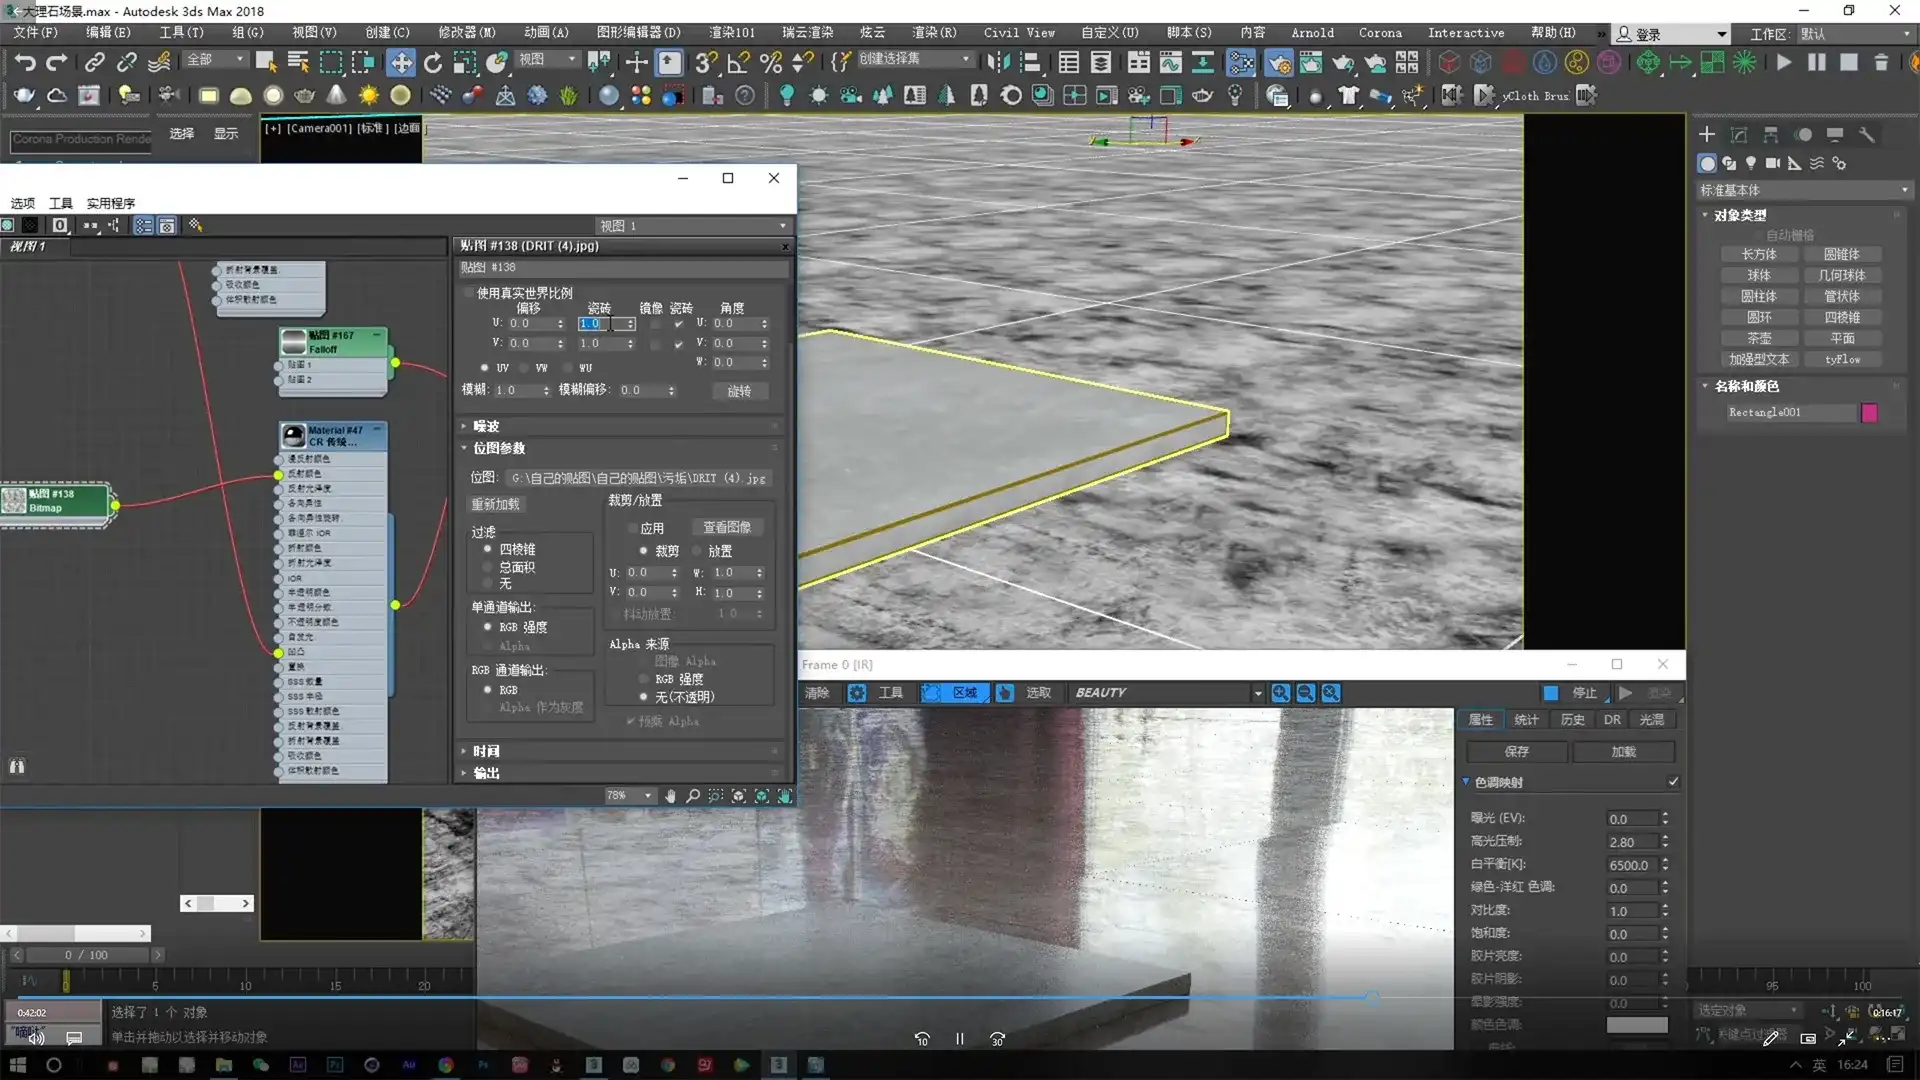
Task: Click the pink object color swatch
Action: tap(1869, 413)
